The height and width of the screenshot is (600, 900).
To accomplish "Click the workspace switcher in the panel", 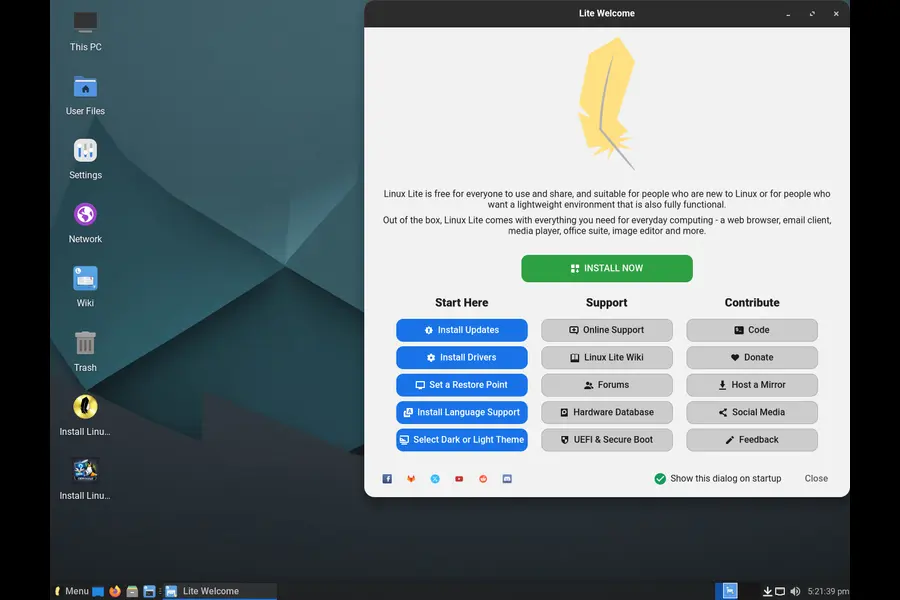I will coord(737,591).
